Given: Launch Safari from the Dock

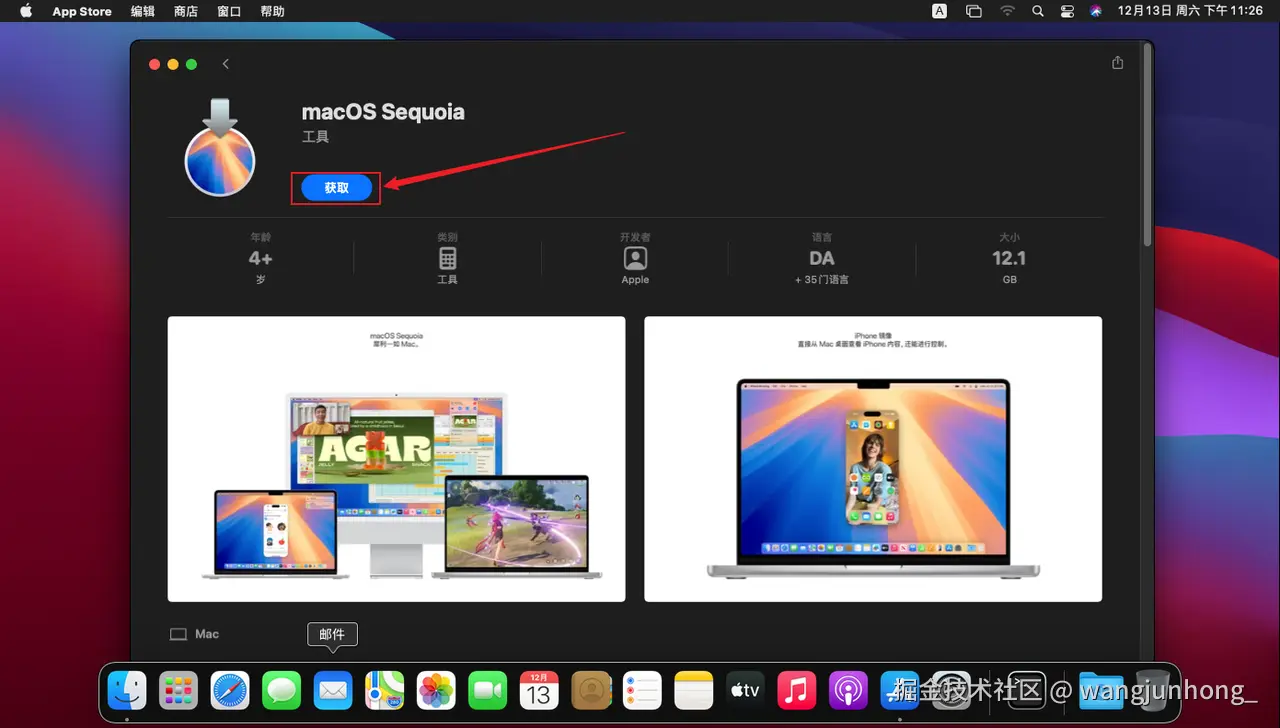Looking at the screenshot, I should 230,690.
